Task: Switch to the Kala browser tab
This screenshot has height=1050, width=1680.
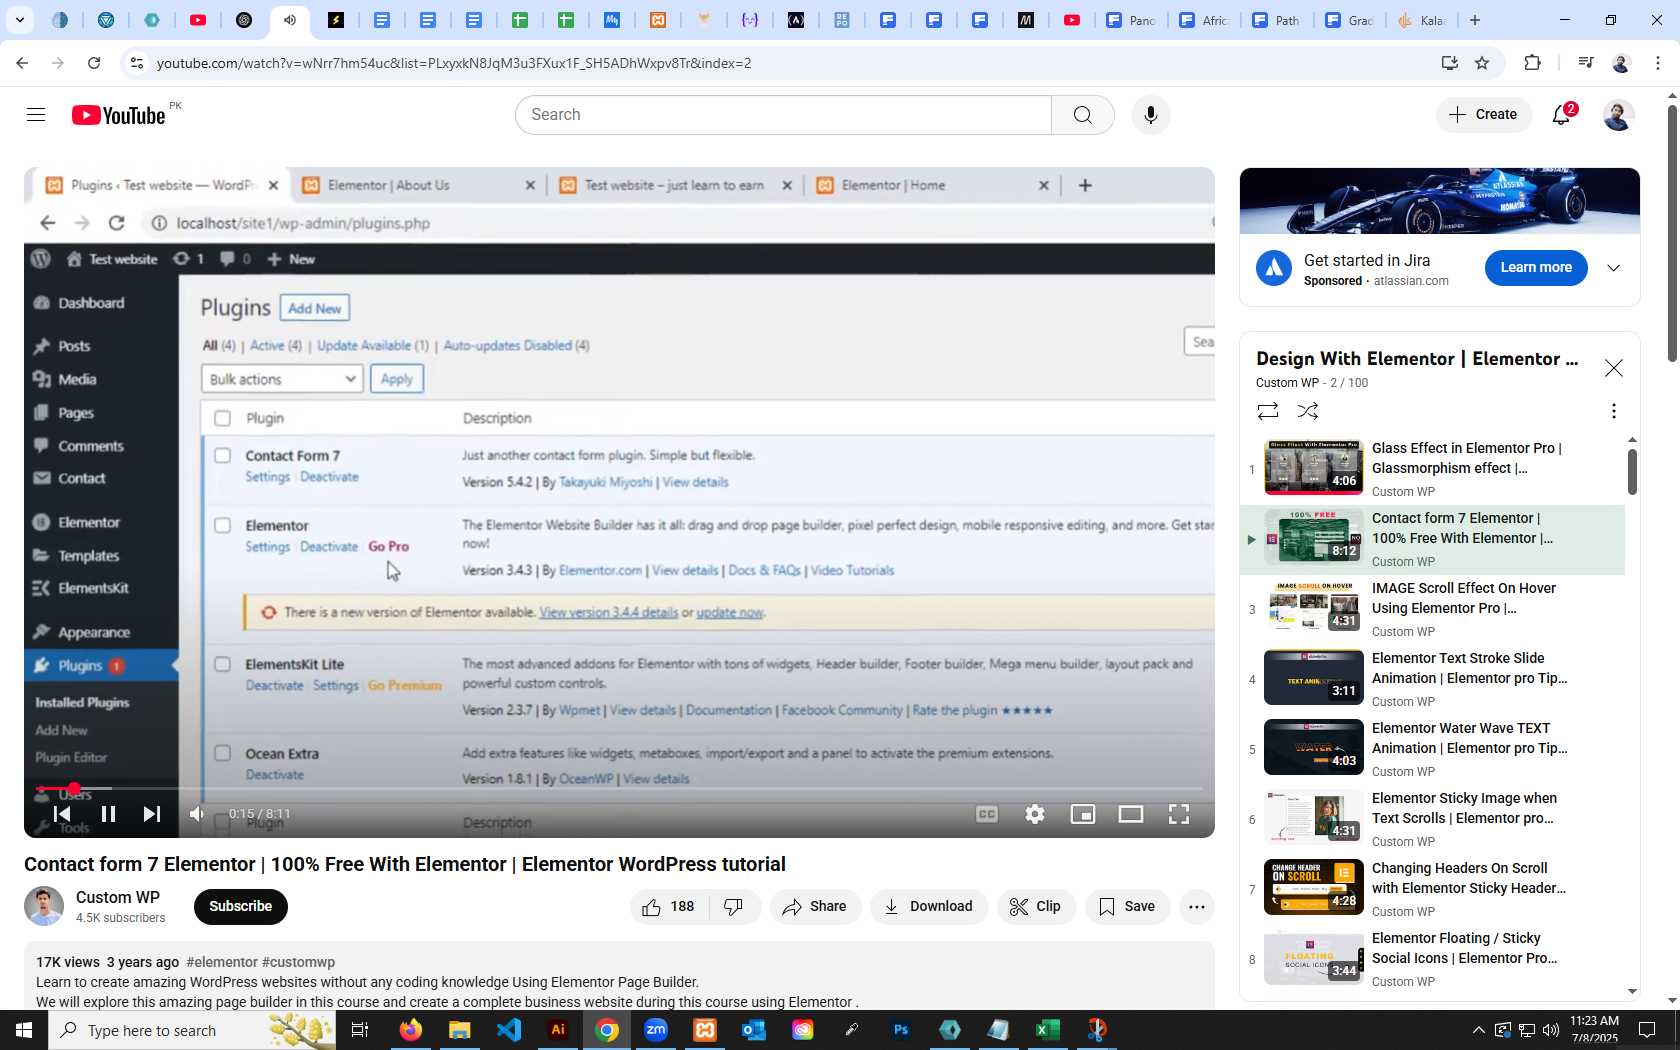Action: [1421, 20]
